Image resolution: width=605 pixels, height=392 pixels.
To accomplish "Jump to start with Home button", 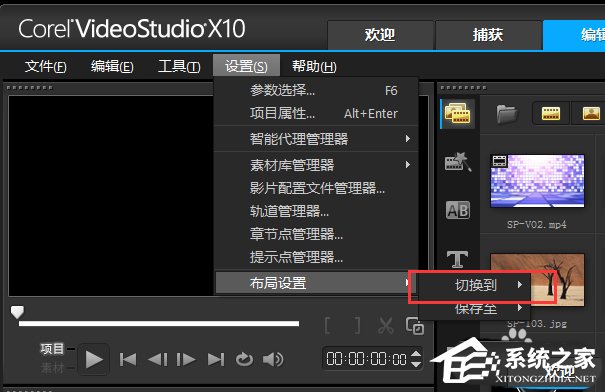I will click(128, 360).
